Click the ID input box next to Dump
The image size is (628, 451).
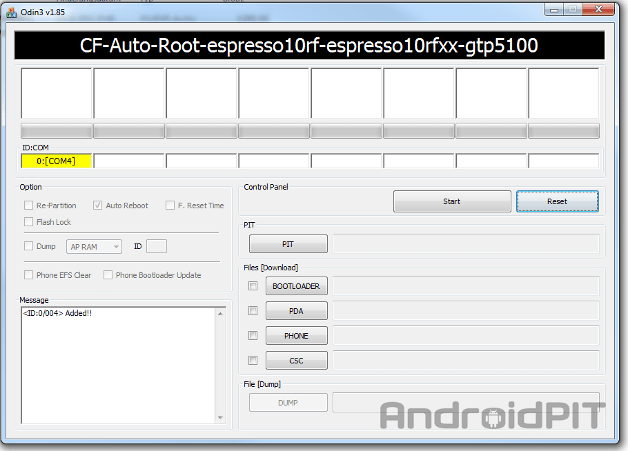156,246
